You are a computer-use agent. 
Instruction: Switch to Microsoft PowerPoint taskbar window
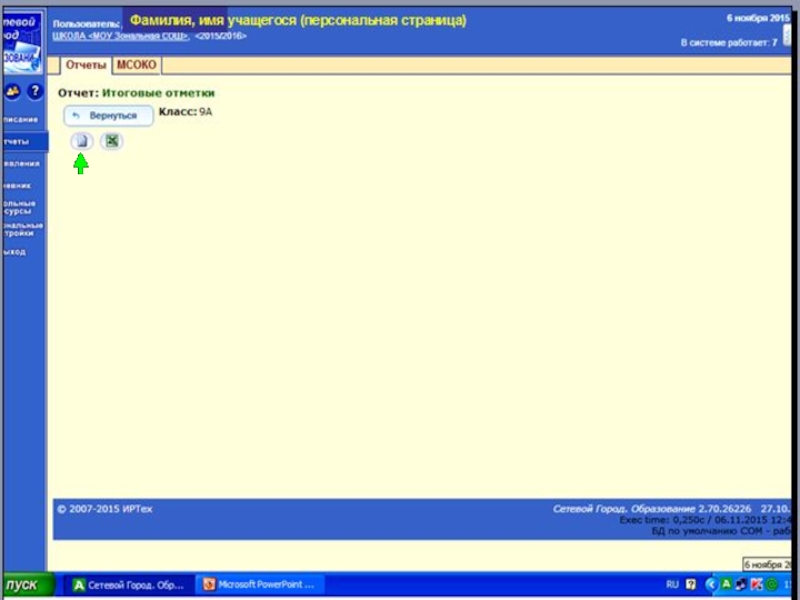point(259,585)
